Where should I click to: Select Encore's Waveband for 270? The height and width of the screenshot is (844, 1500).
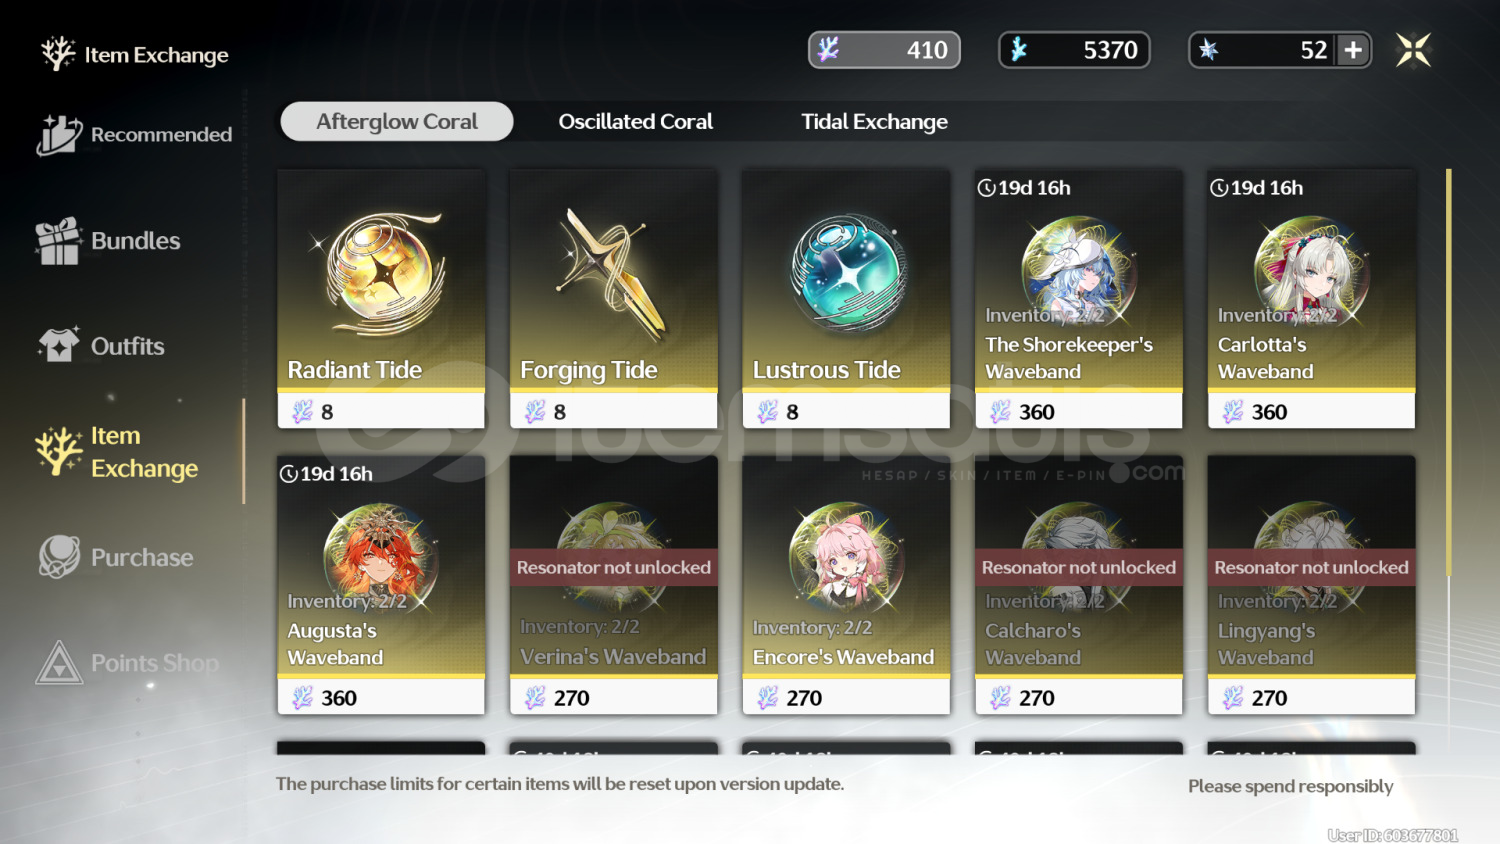point(846,585)
